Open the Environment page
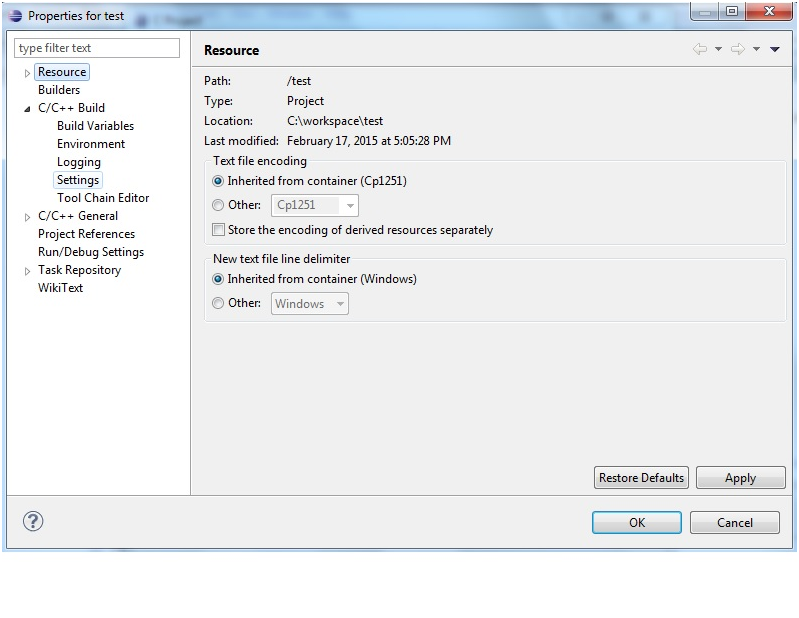799x618 pixels. click(91, 144)
